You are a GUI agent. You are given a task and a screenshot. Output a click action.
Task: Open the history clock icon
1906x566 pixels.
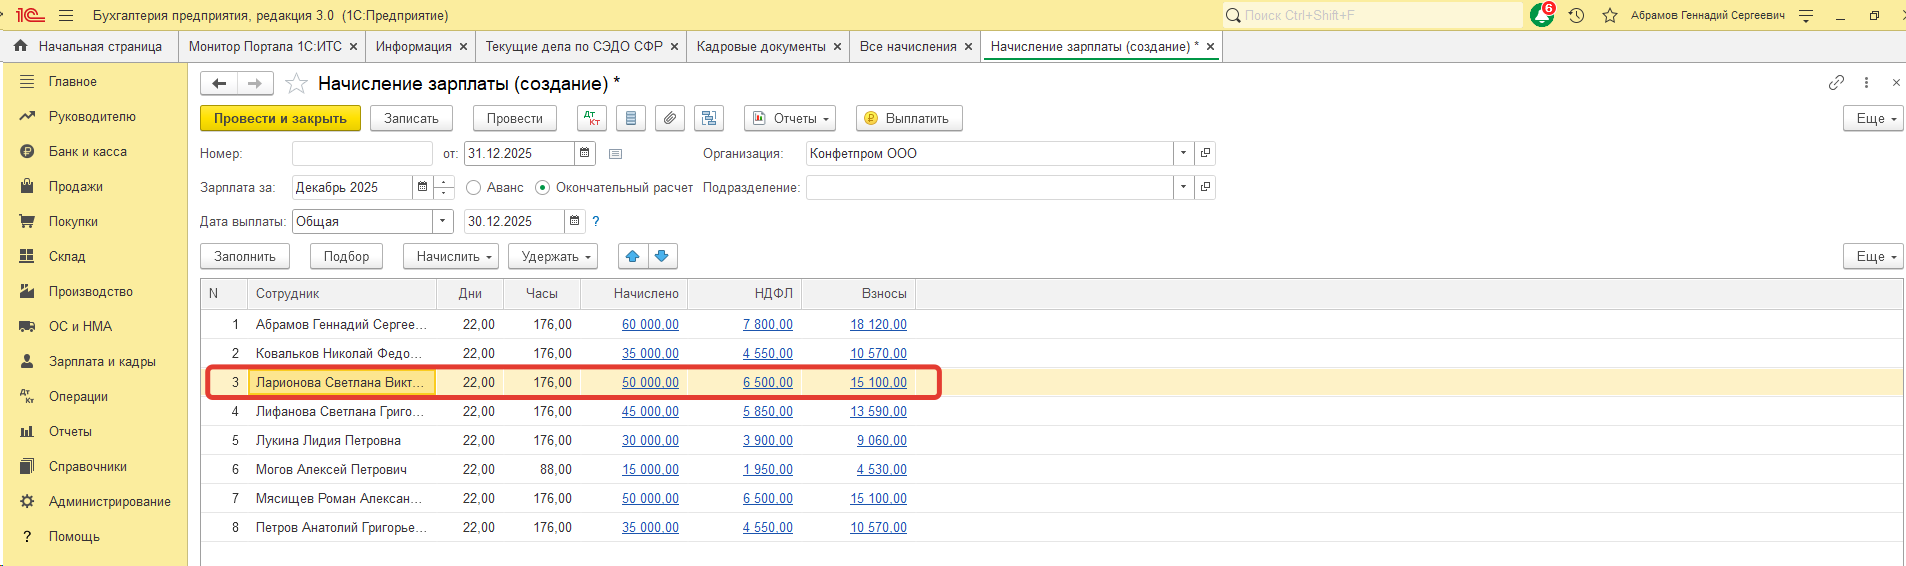click(x=1577, y=15)
